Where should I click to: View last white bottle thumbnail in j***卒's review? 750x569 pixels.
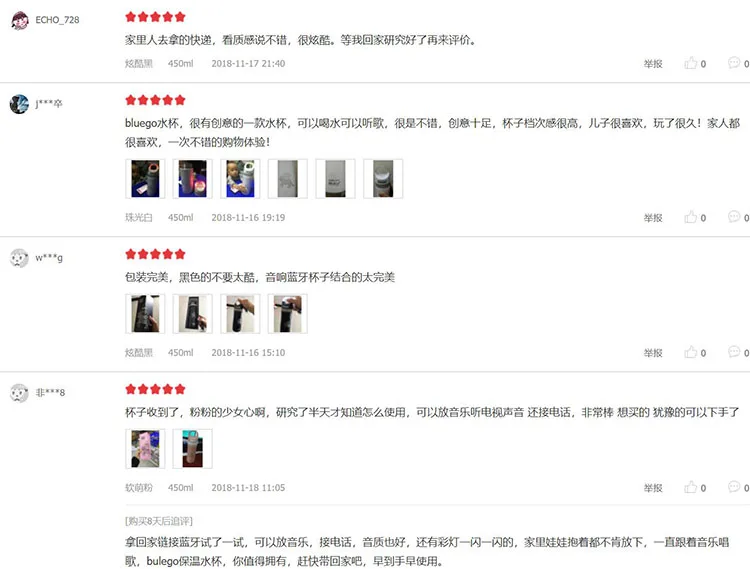point(383,179)
